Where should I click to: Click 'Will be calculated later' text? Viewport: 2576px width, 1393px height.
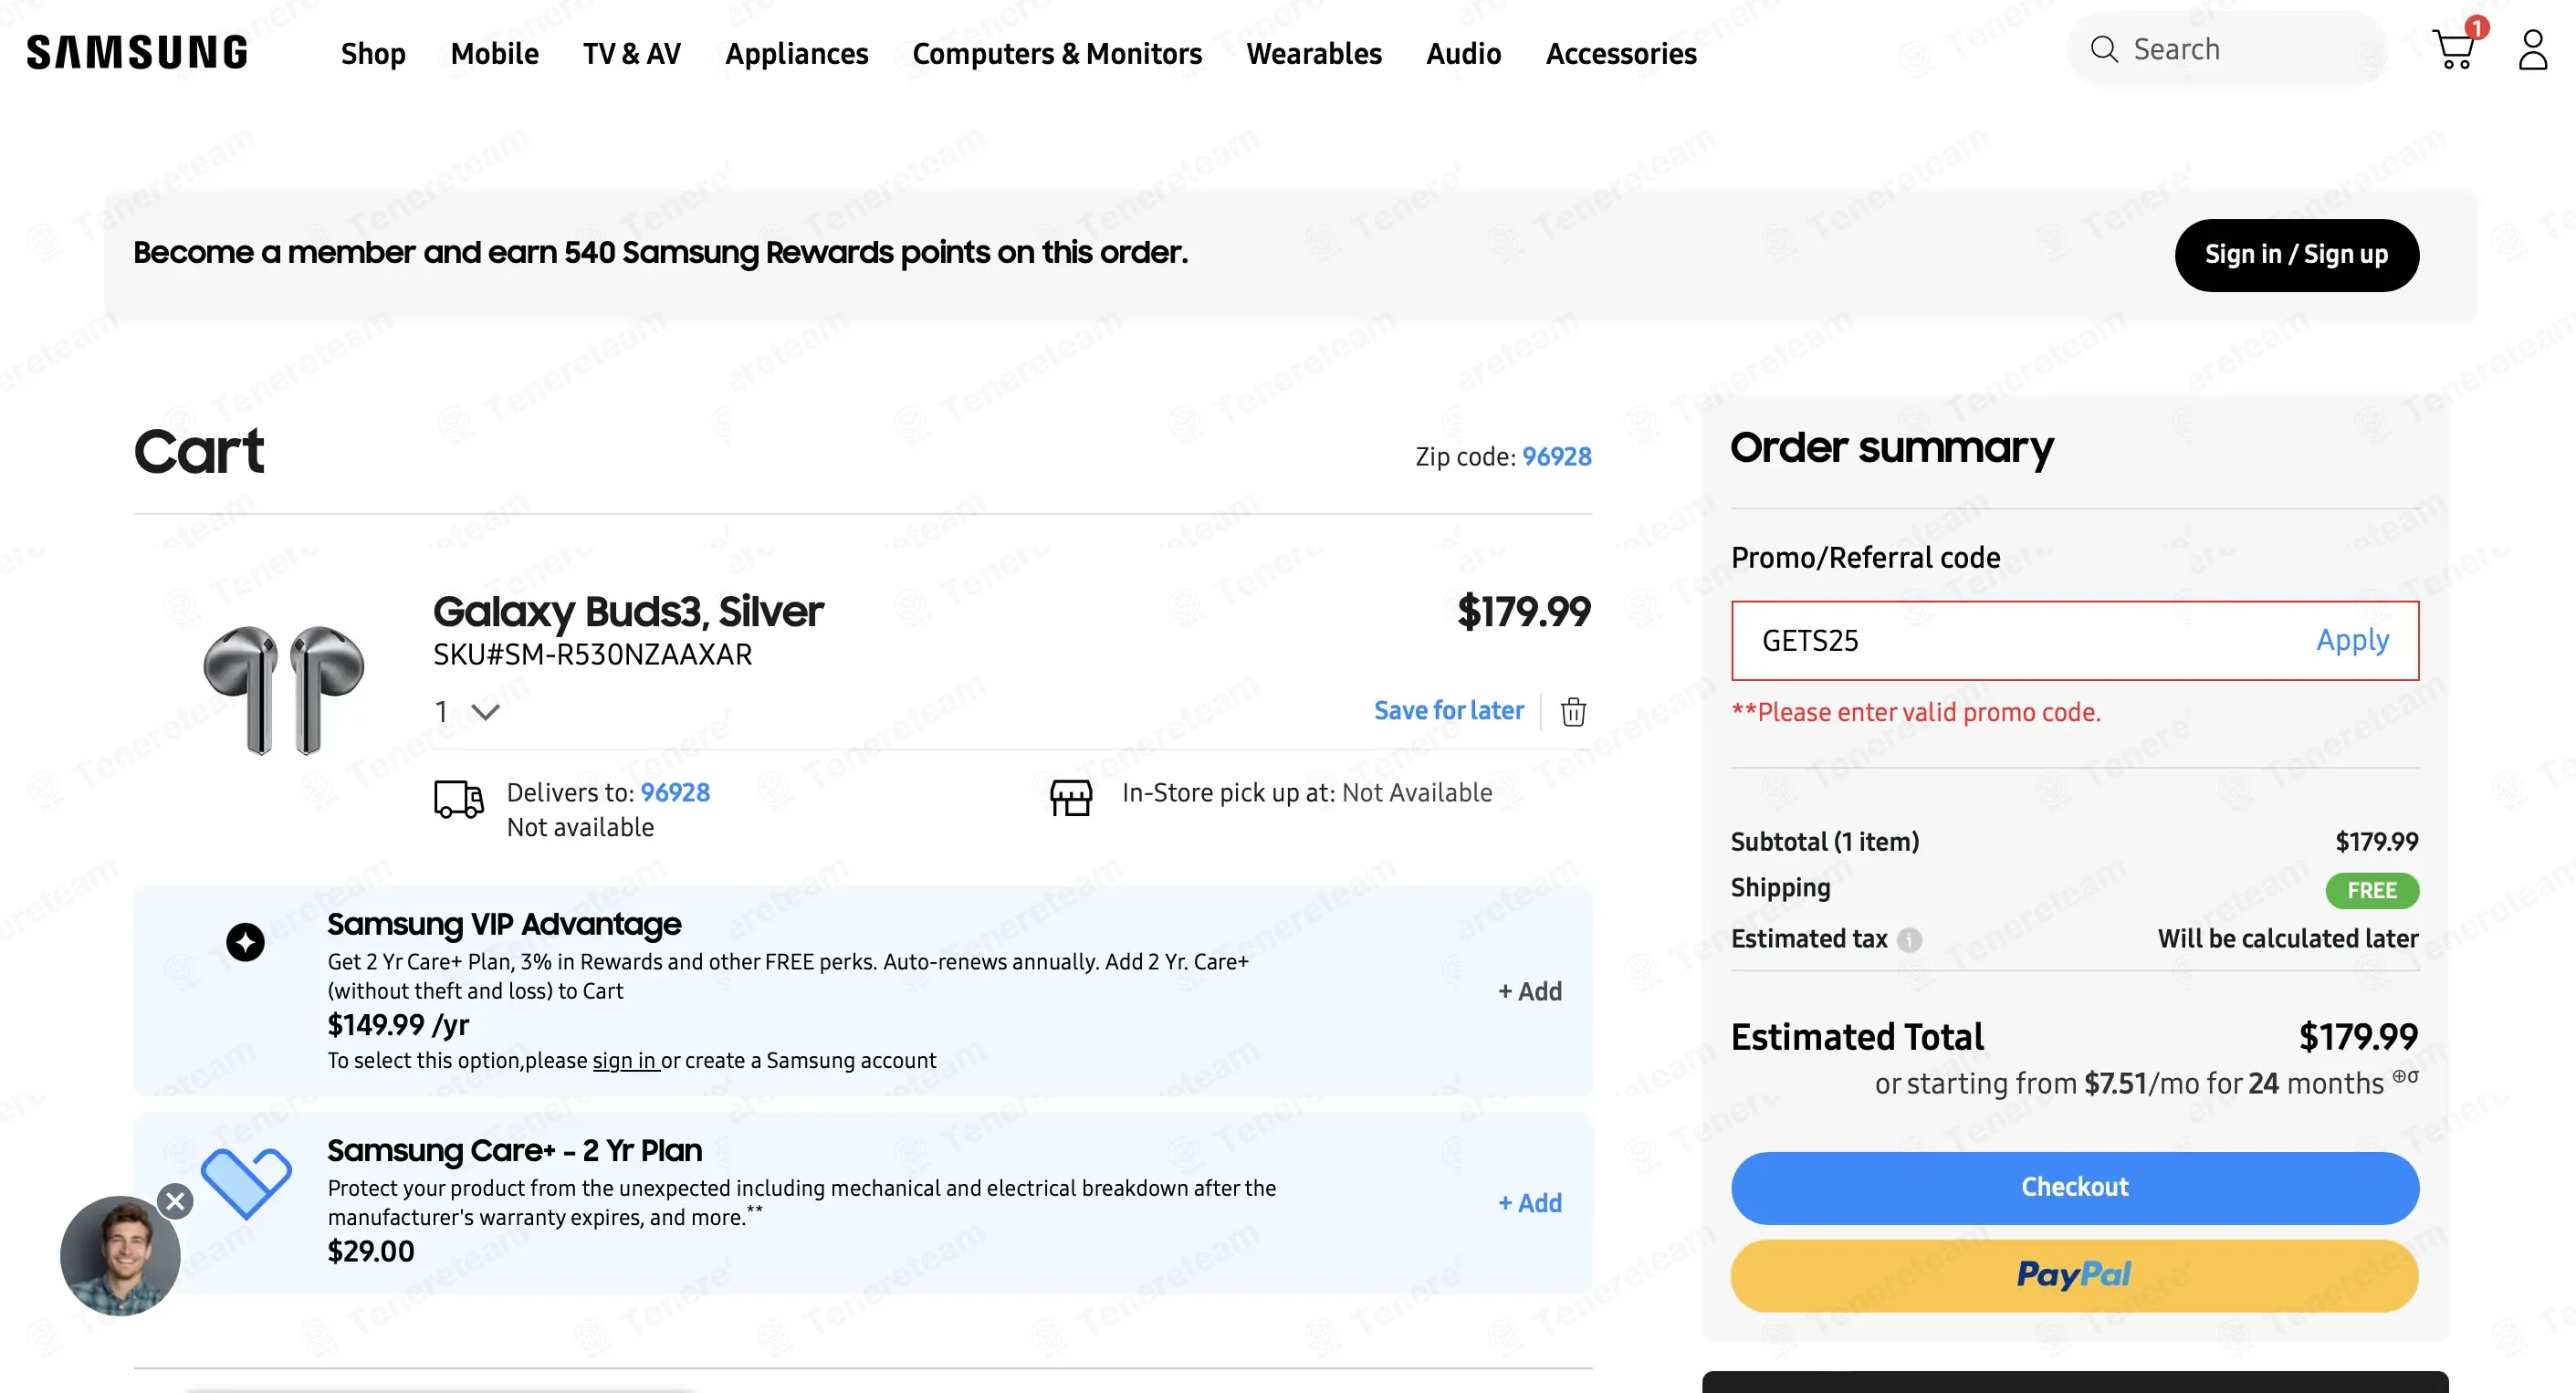pos(2288,939)
